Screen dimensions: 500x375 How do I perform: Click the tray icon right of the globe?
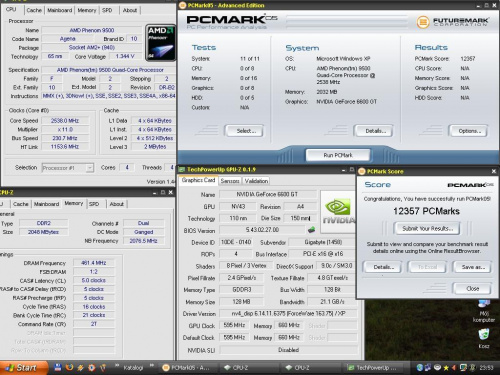coord(428,367)
